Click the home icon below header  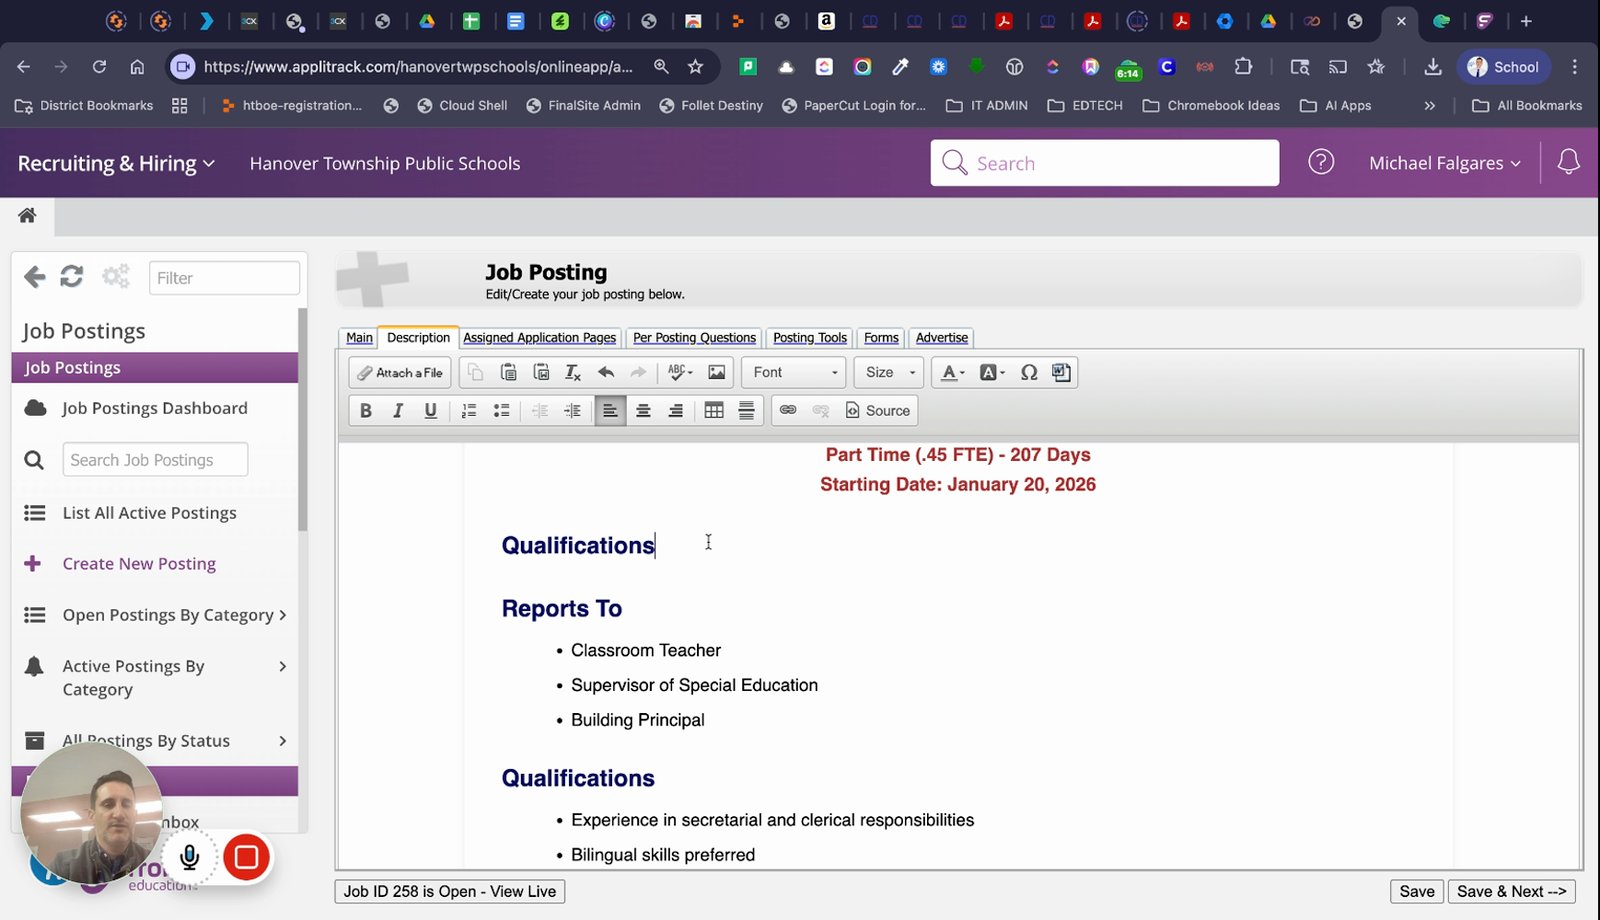point(27,215)
